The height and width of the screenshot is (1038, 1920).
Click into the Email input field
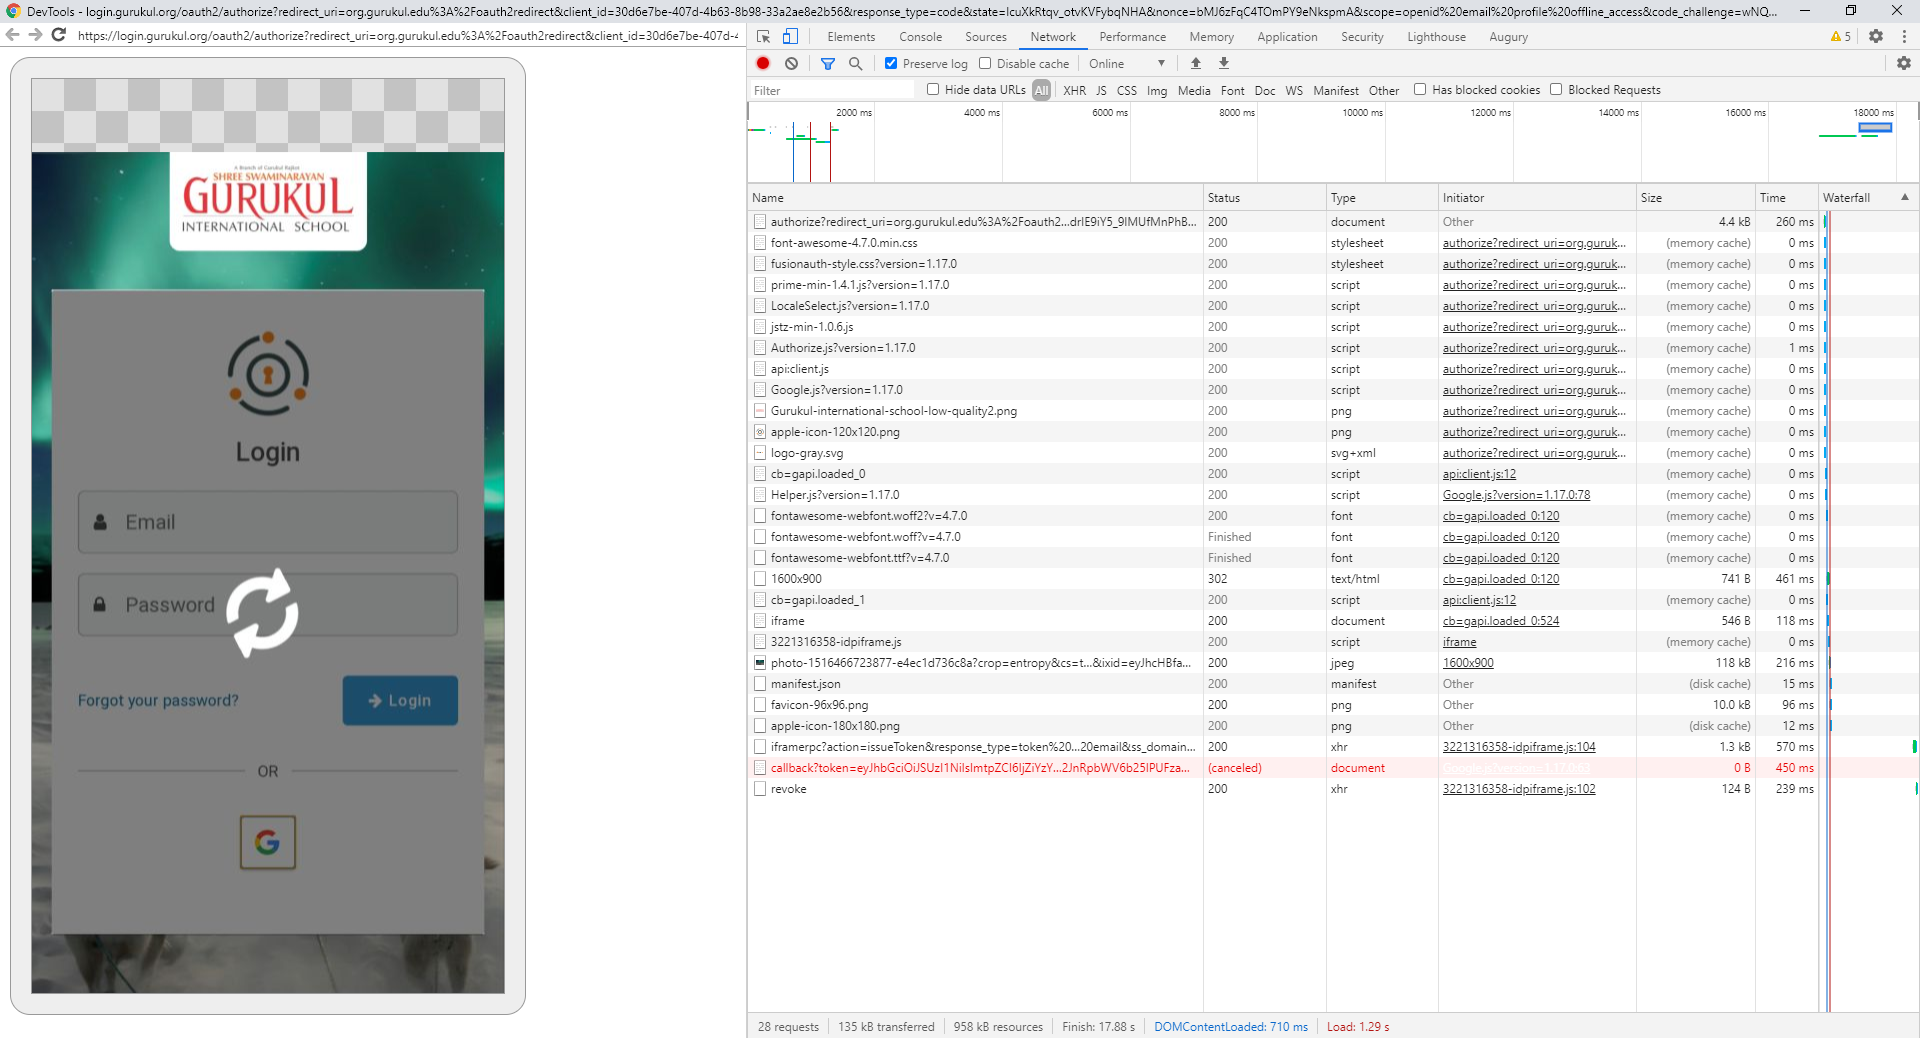pos(268,522)
